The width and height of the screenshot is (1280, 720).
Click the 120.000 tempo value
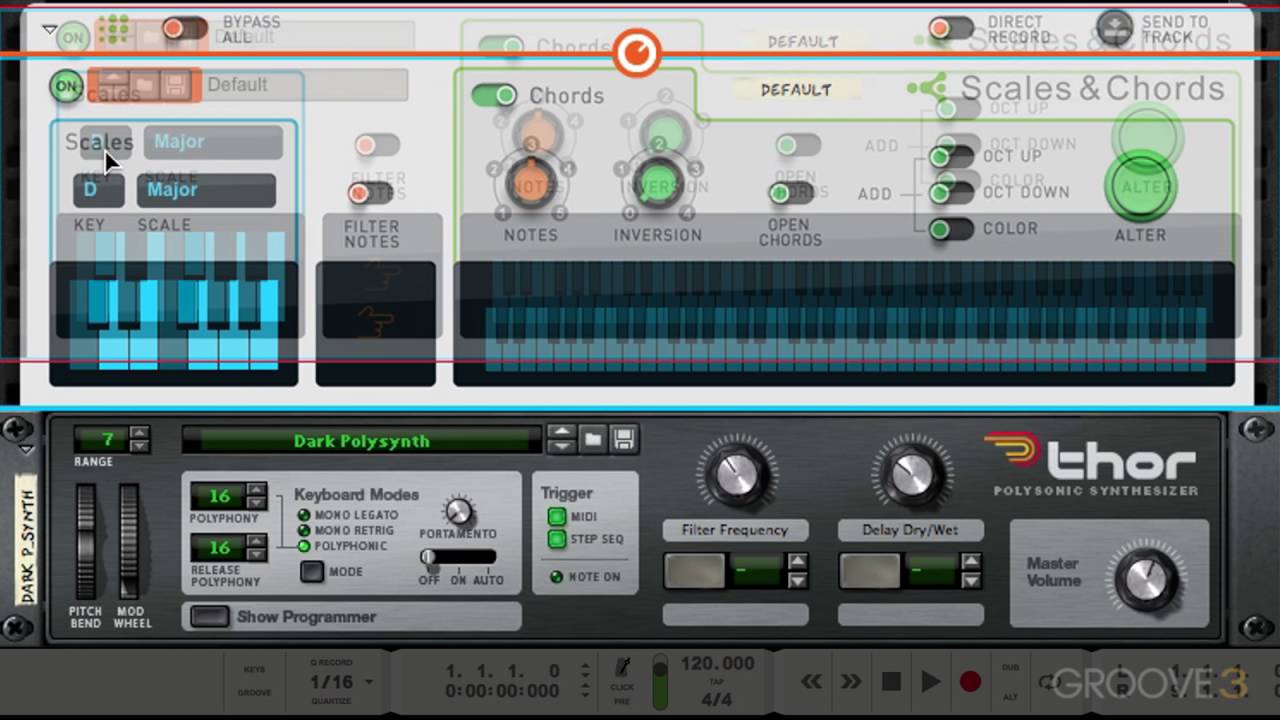tap(717, 663)
